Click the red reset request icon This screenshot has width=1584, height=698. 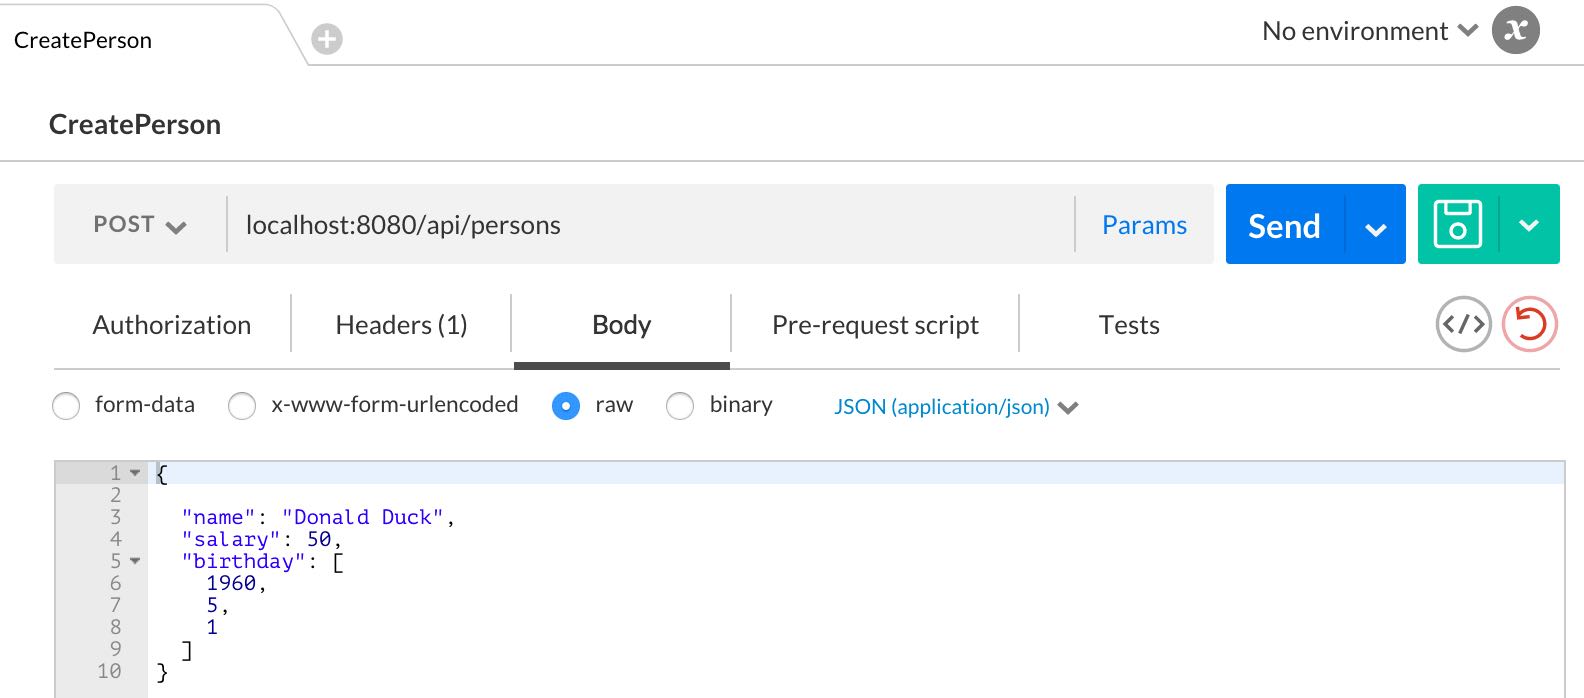[1529, 324]
